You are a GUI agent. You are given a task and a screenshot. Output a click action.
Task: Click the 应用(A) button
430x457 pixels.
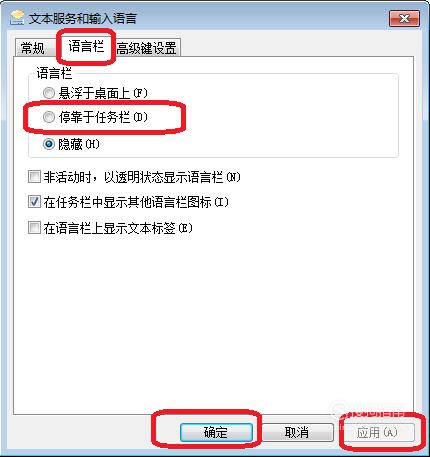[377, 433]
